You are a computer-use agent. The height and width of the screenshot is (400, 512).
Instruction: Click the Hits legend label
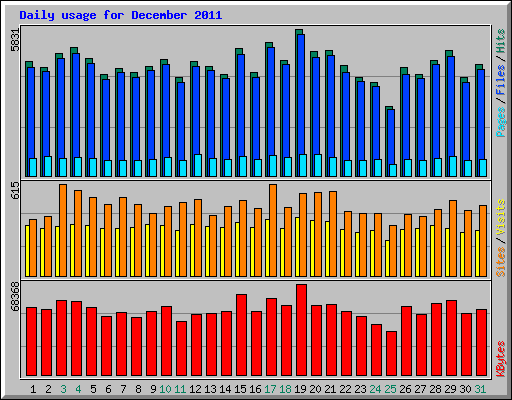tap(500, 41)
